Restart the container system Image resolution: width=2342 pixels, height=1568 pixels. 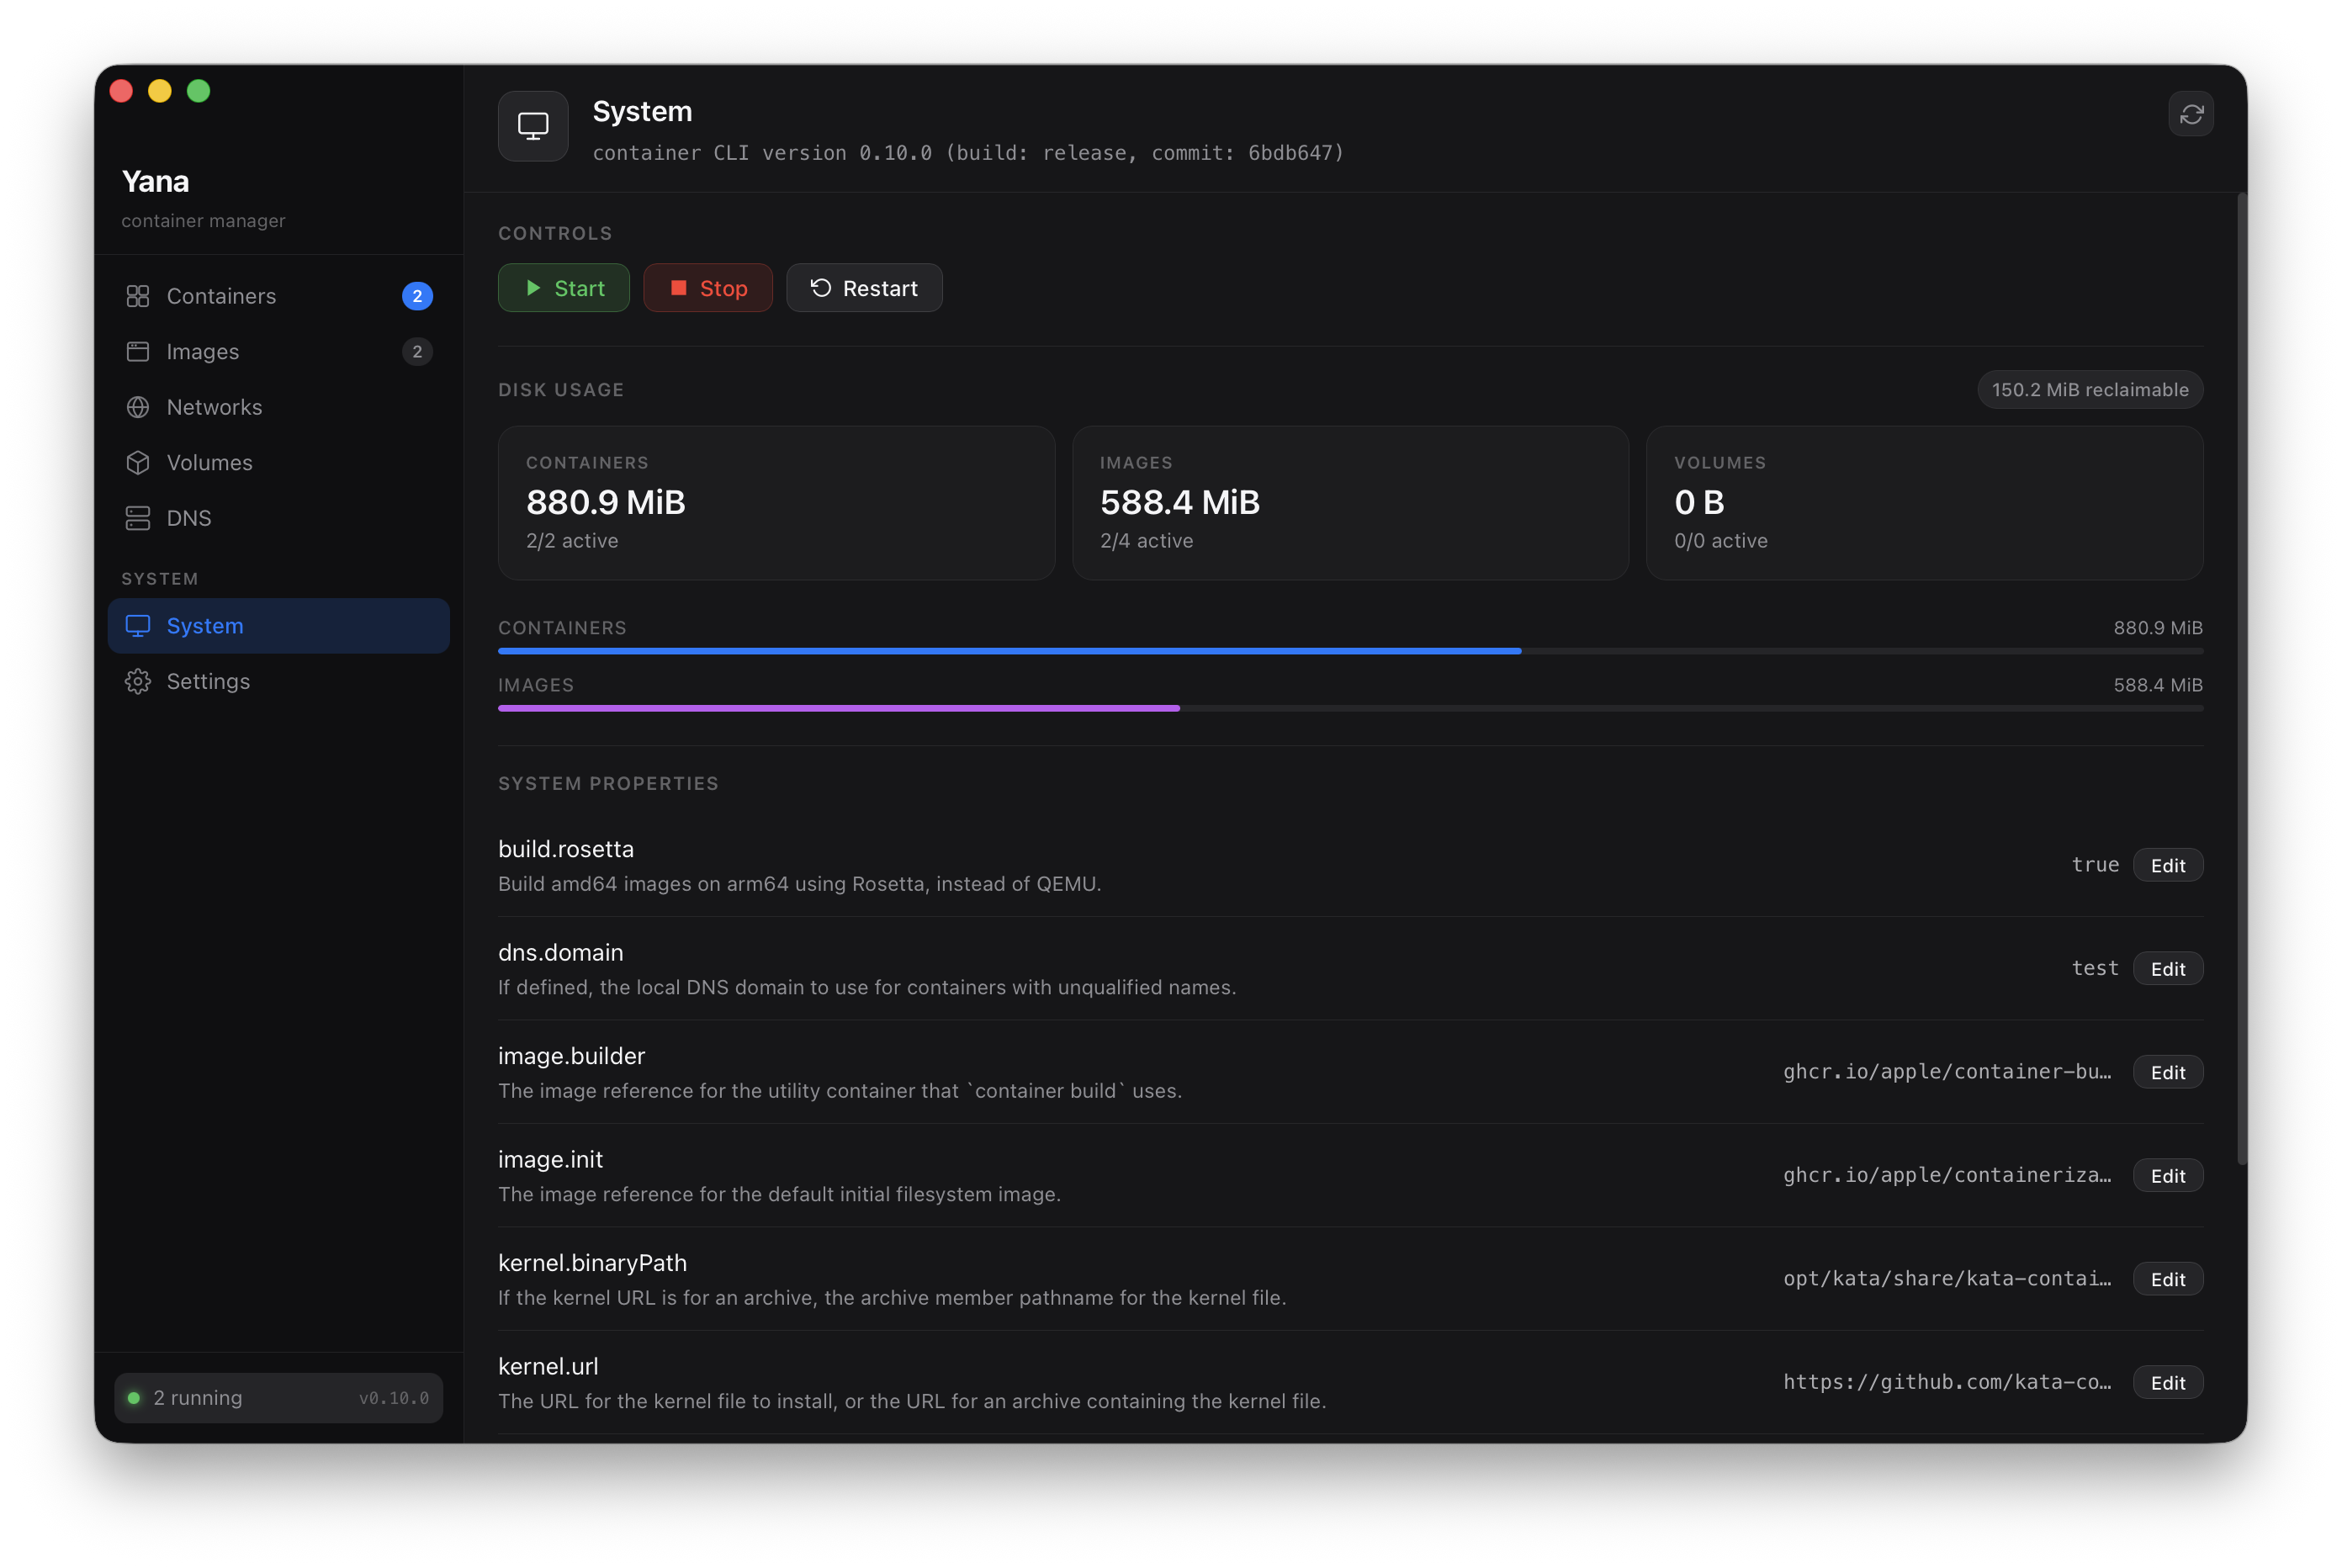pyautogui.click(x=864, y=288)
